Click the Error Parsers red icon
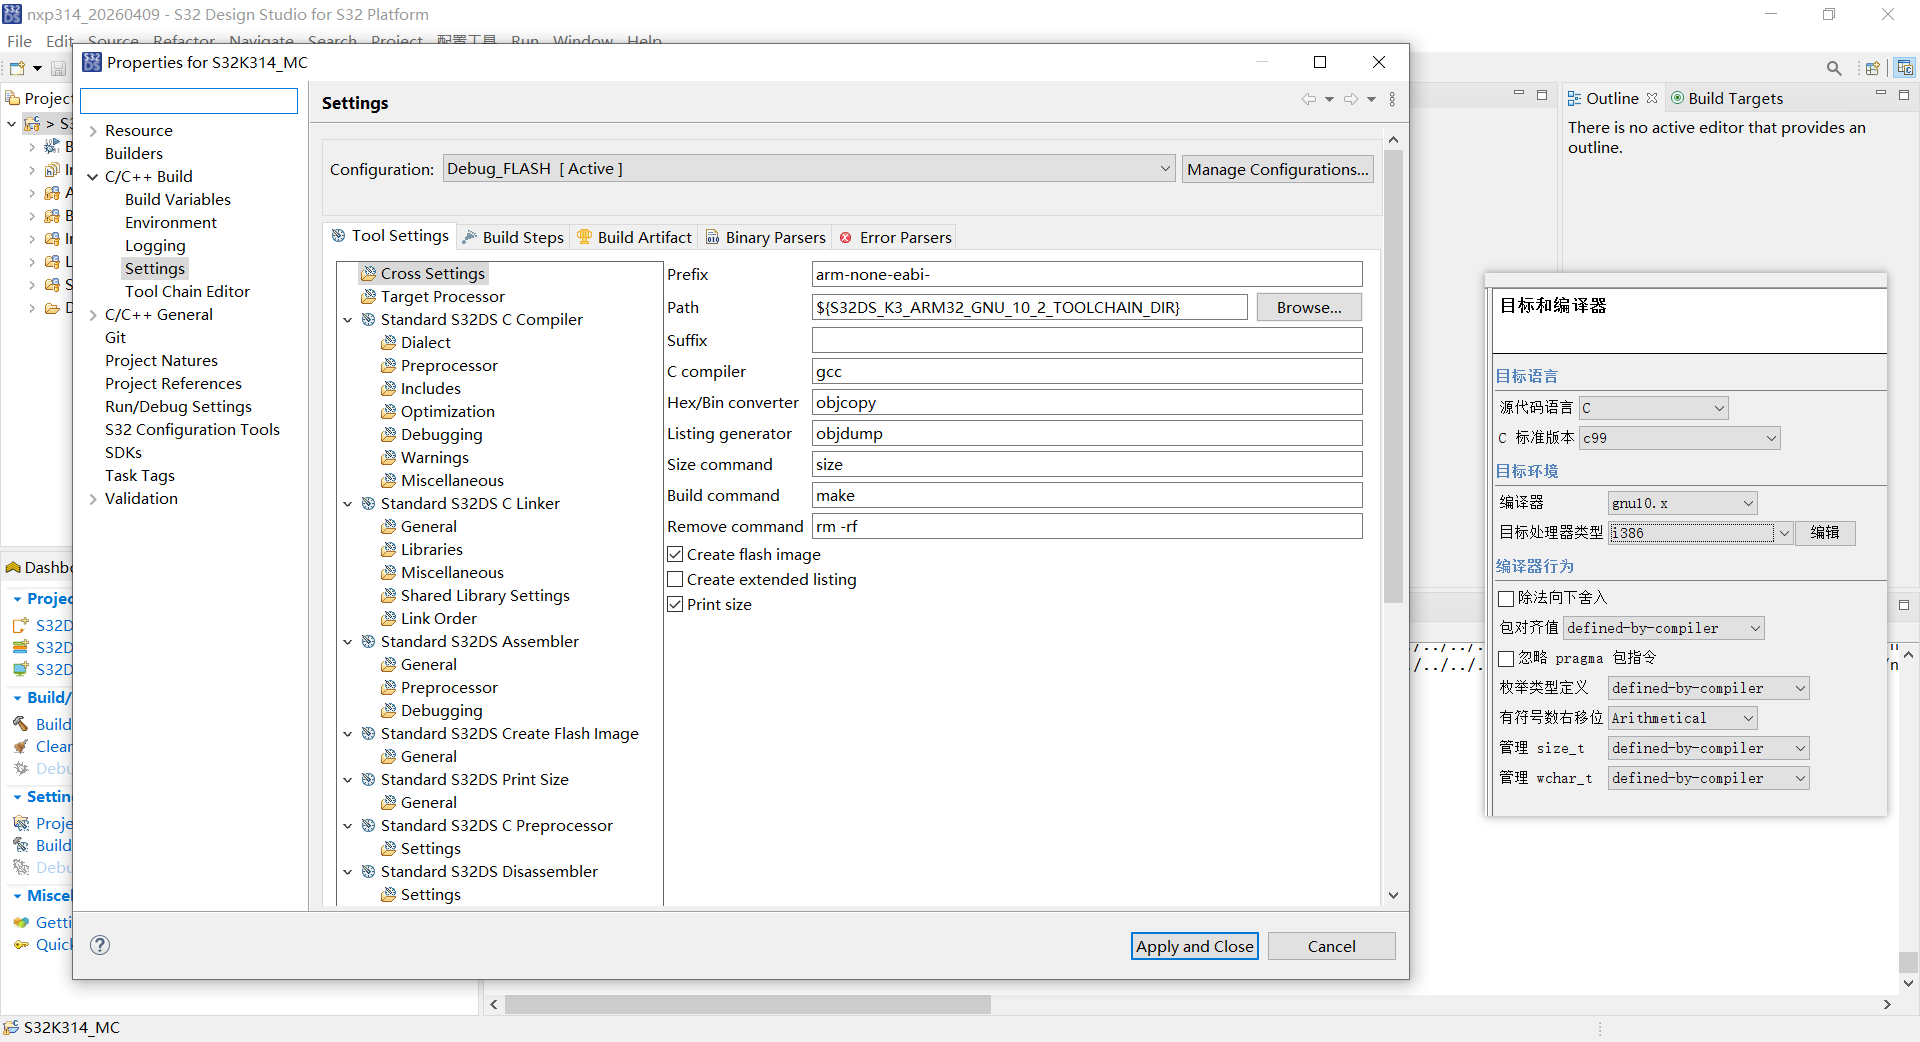The height and width of the screenshot is (1042, 1920). pyautogui.click(x=846, y=237)
